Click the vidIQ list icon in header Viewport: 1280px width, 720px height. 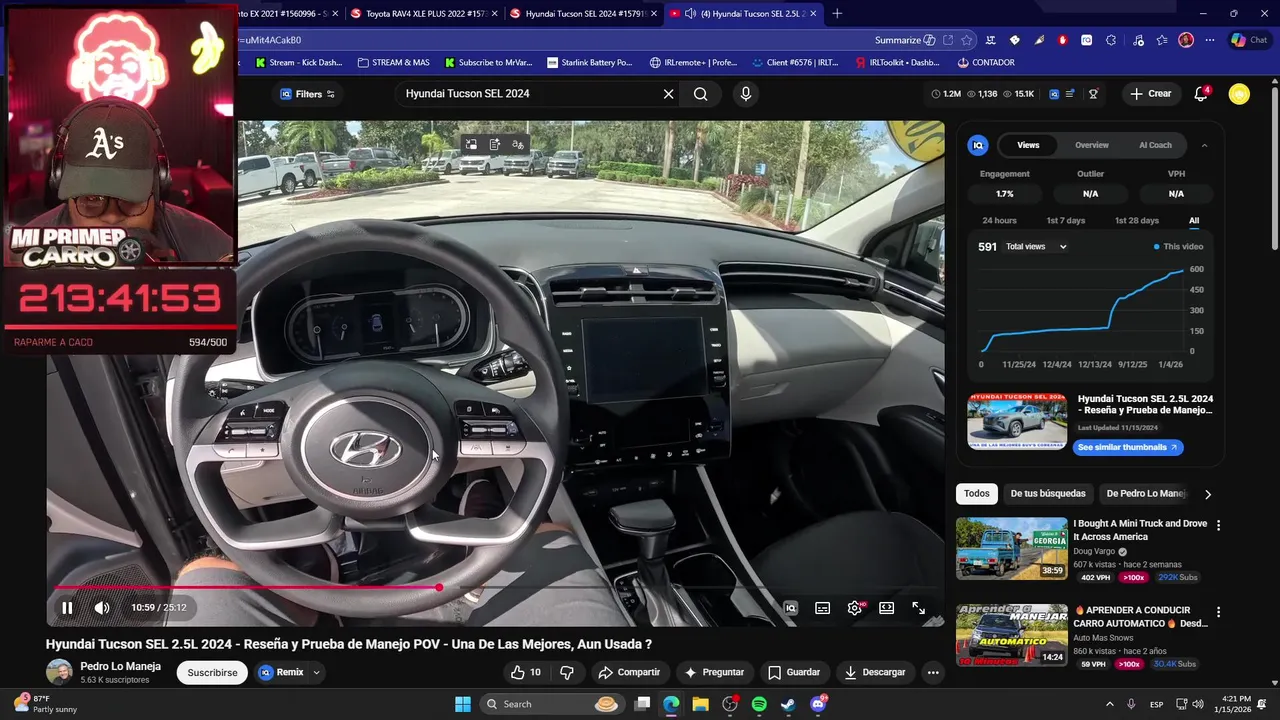point(1070,94)
